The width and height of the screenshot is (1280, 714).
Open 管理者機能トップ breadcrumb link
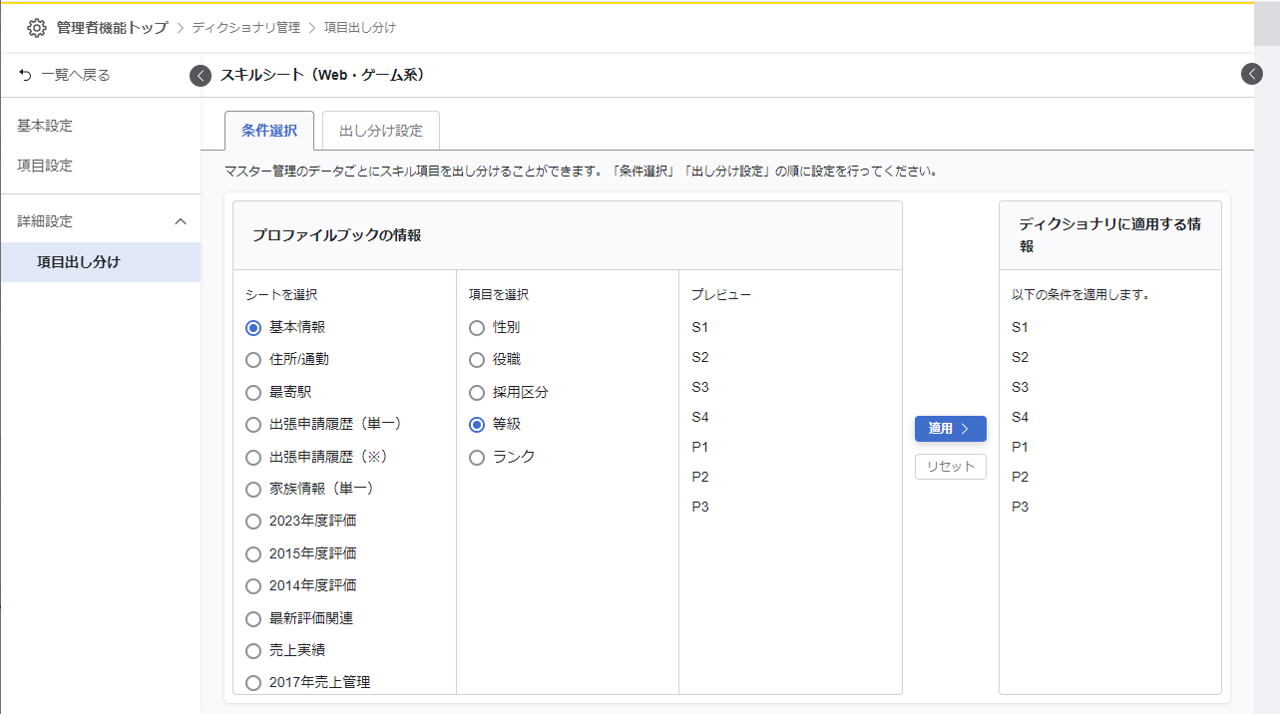pos(112,27)
